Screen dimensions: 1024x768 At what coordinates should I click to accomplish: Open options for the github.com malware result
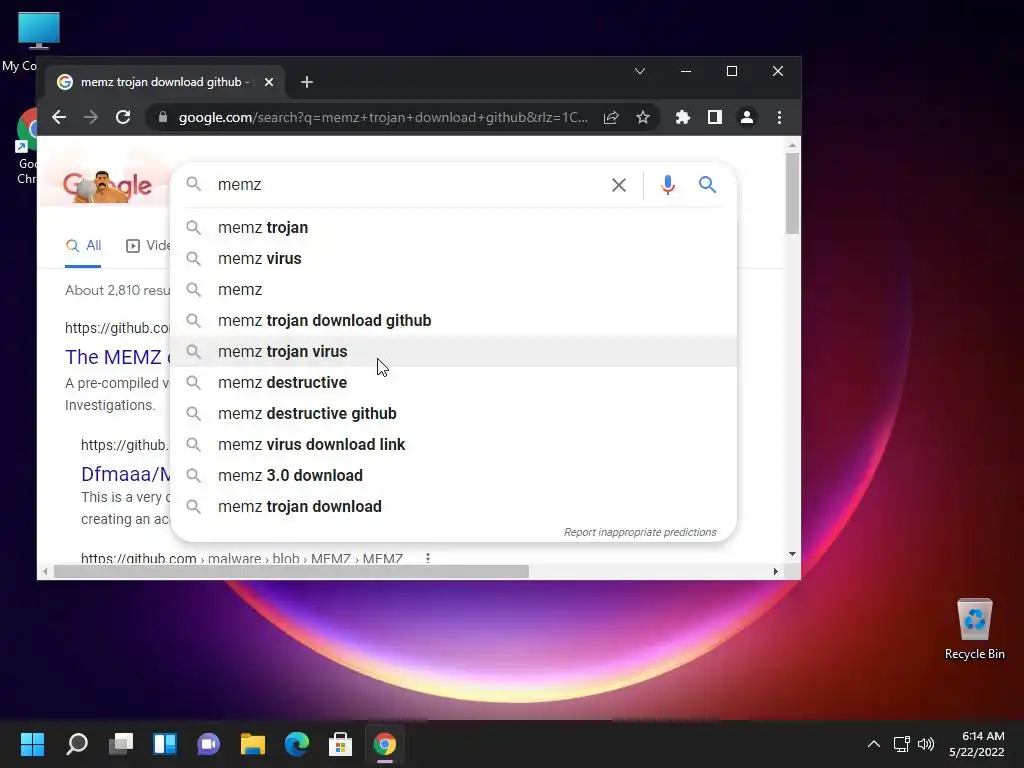point(428,558)
